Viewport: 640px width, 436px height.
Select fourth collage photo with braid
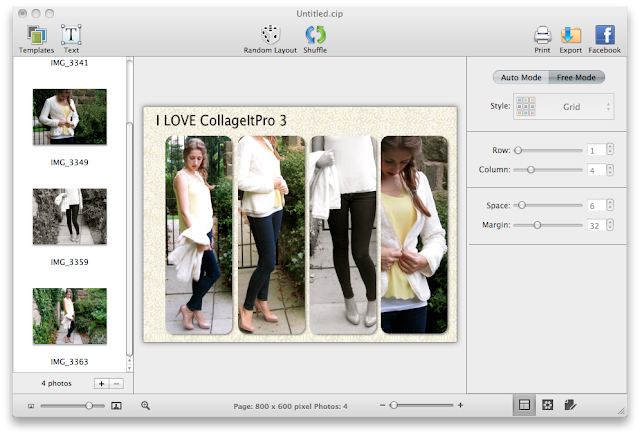414,235
